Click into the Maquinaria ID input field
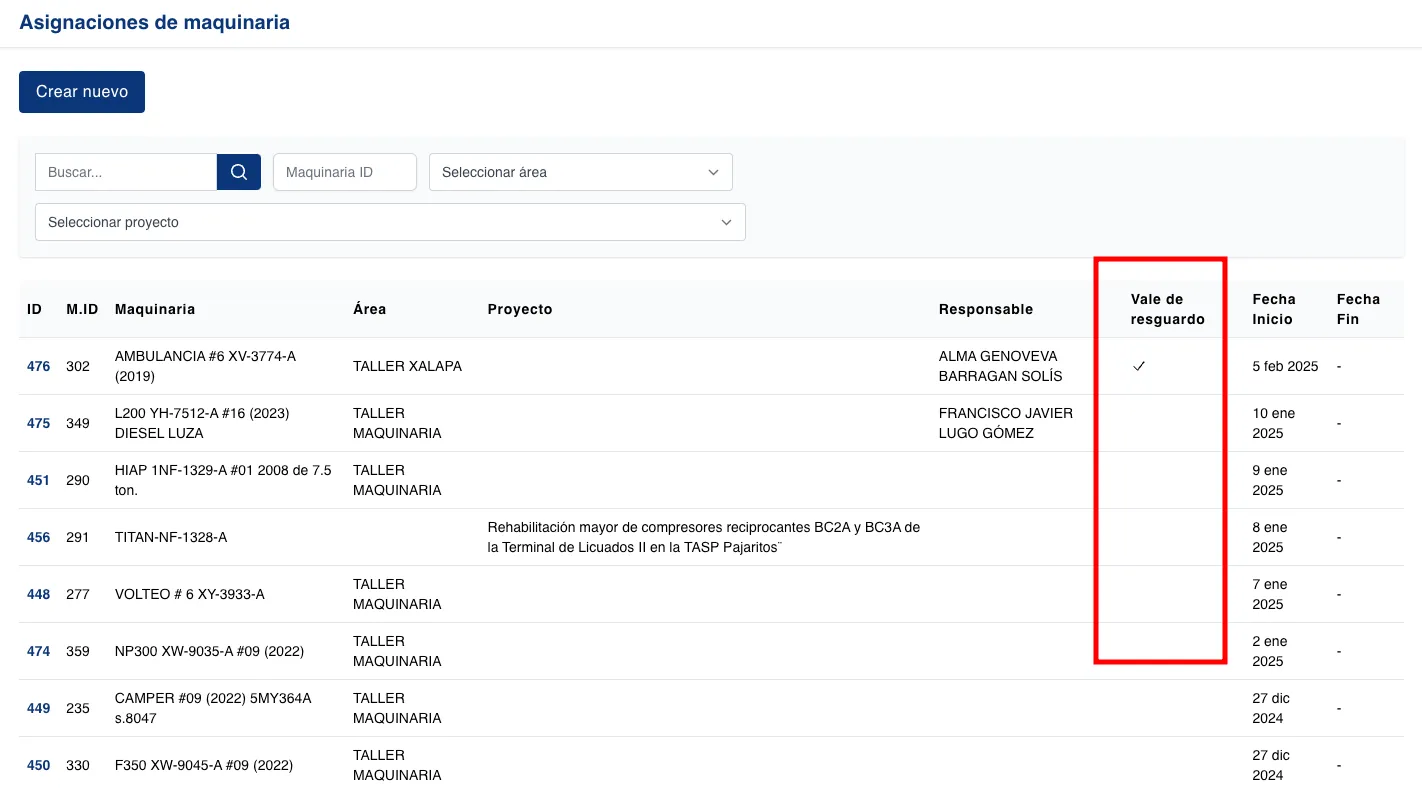 point(344,172)
